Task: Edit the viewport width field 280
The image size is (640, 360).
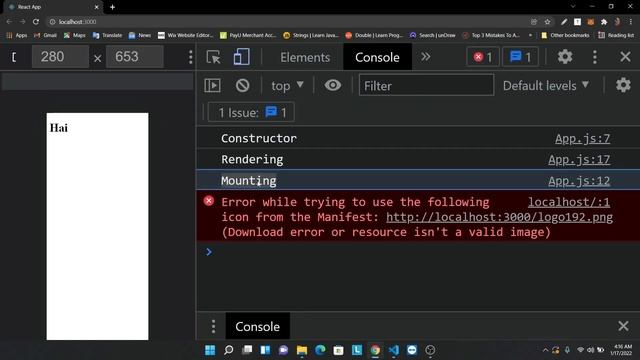Action: point(60,57)
